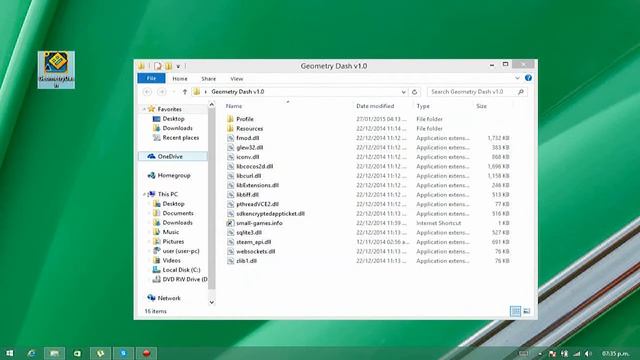
Task: Sort by the Size column header
Action: pyautogui.click(x=482, y=106)
